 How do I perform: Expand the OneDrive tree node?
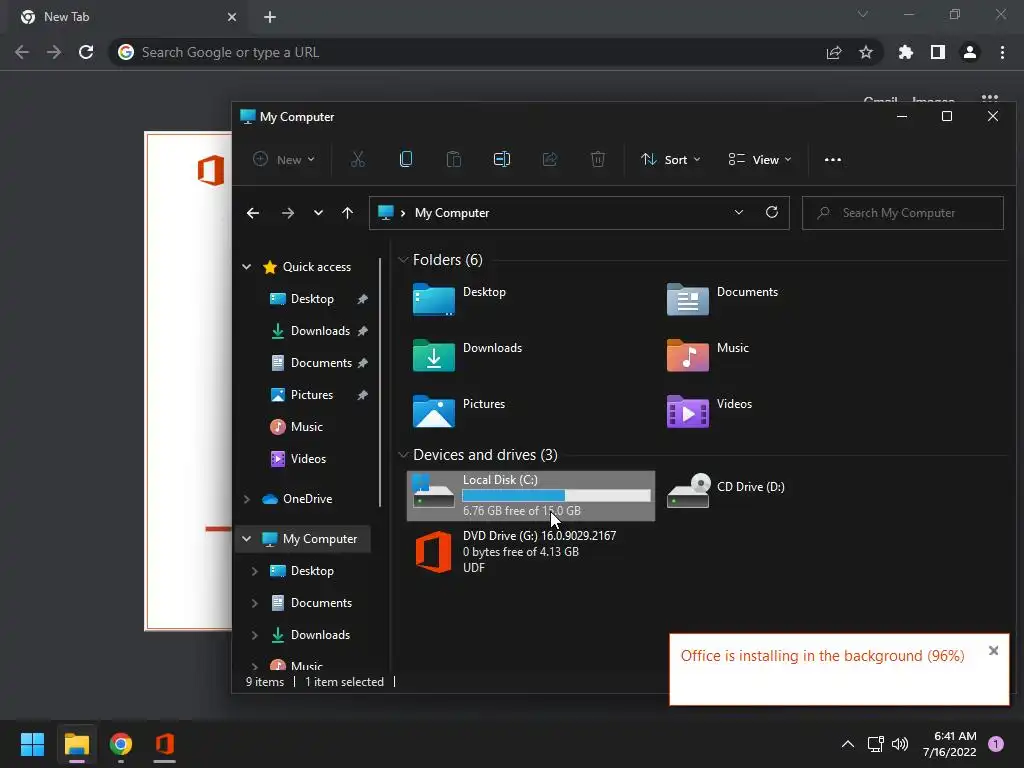pyautogui.click(x=247, y=499)
